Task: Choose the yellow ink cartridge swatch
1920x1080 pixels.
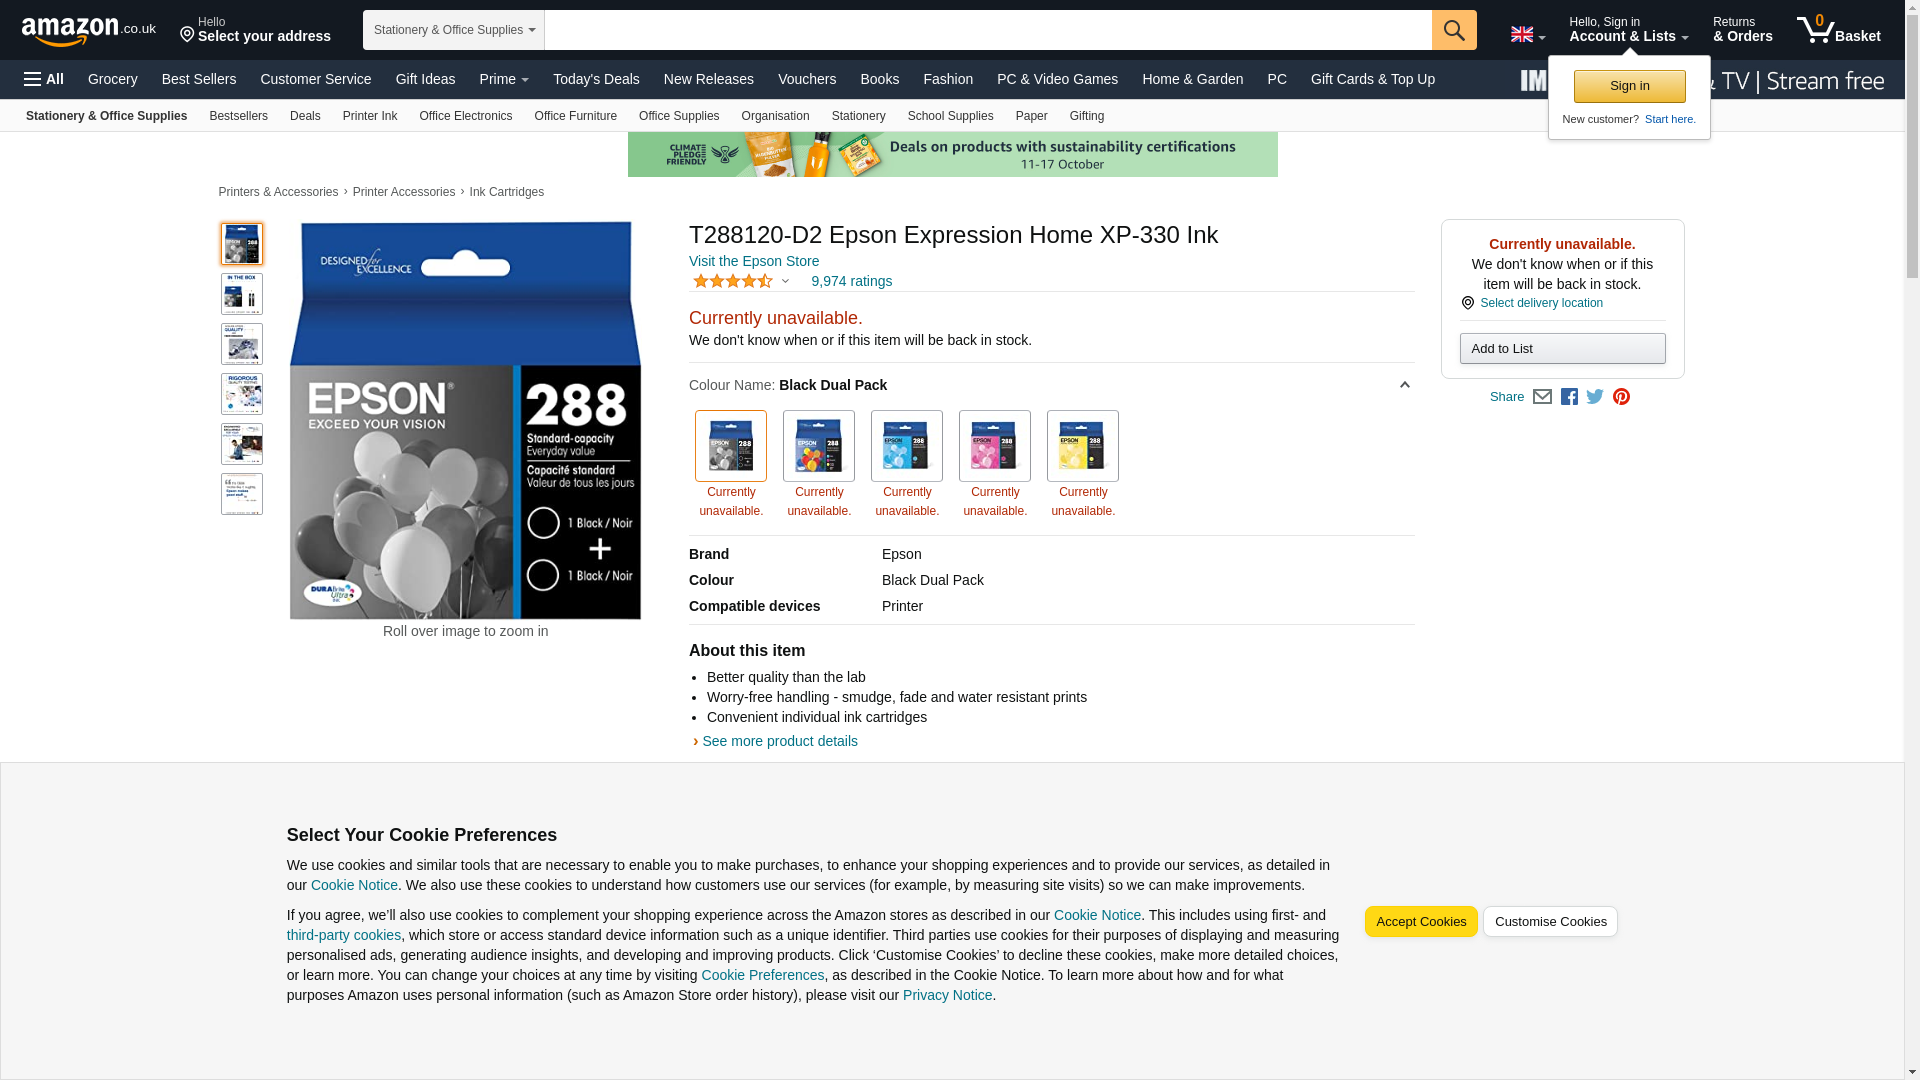Action: [1082, 446]
